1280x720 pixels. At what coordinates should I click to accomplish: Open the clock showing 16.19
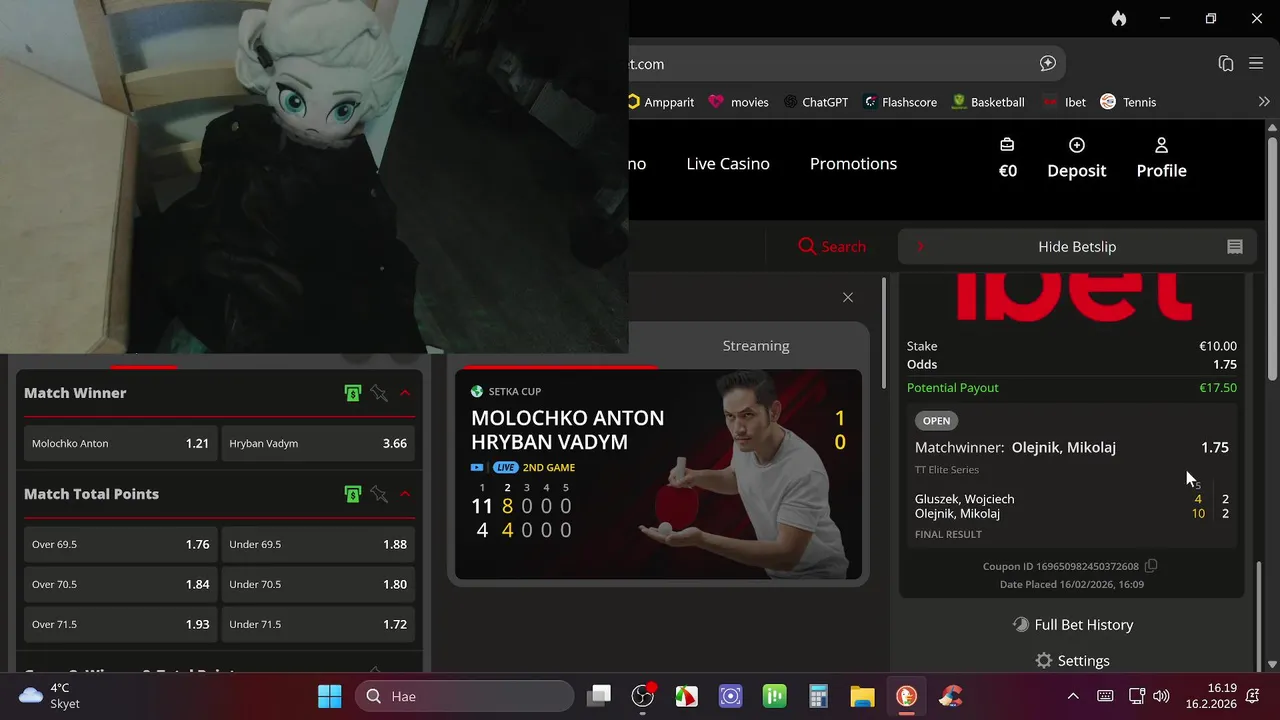coord(1209,696)
